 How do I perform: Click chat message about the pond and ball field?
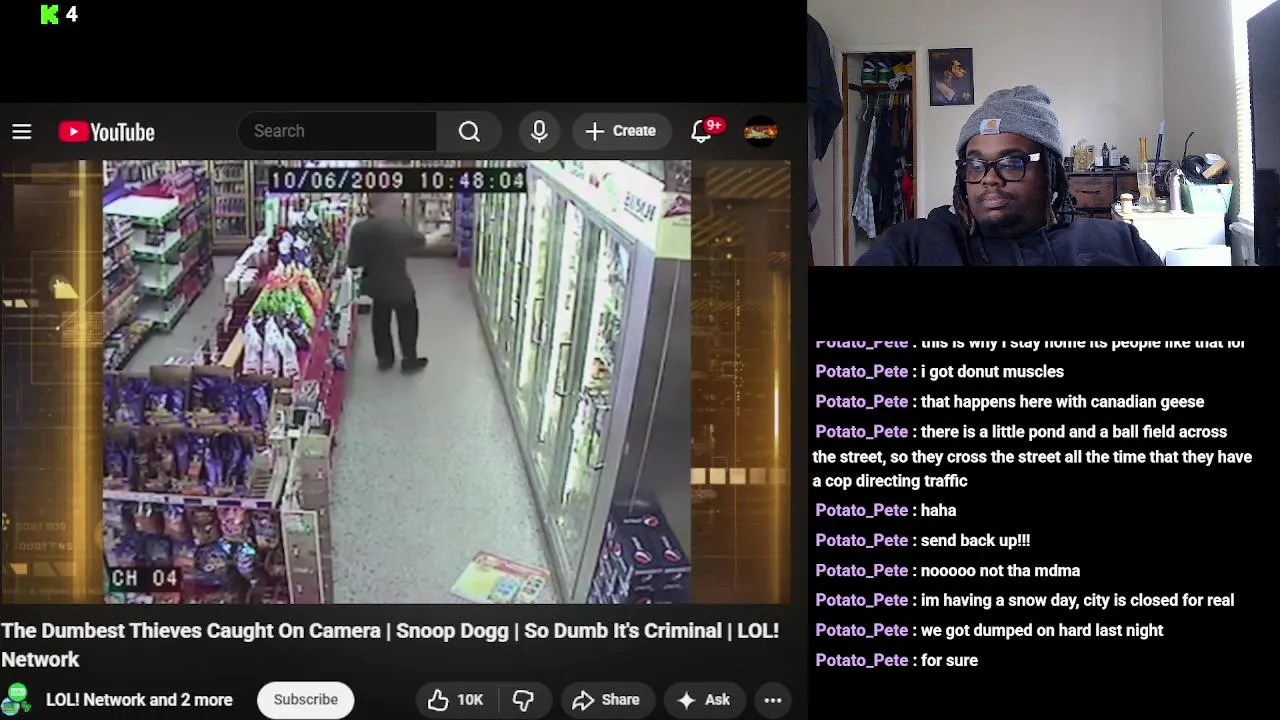click(1032, 456)
